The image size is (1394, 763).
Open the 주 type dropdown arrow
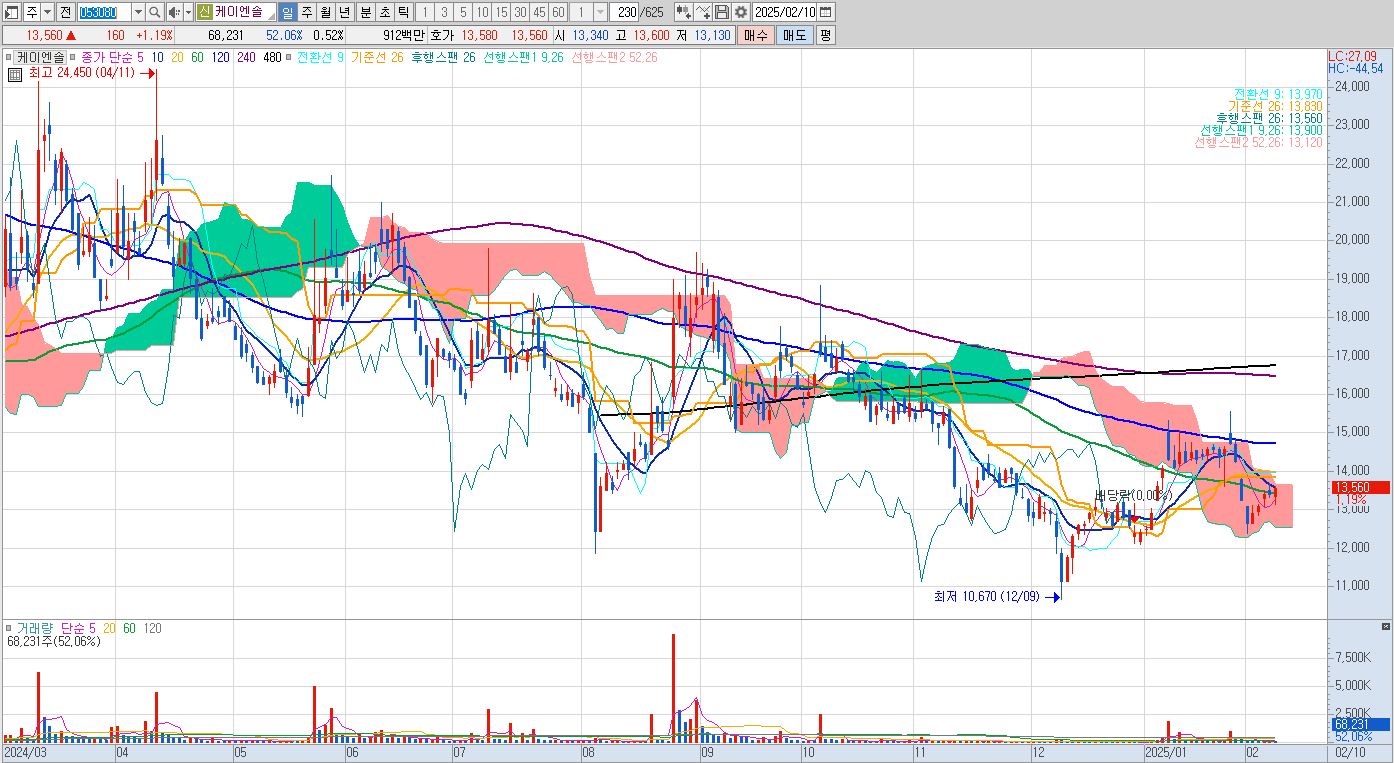tap(47, 12)
